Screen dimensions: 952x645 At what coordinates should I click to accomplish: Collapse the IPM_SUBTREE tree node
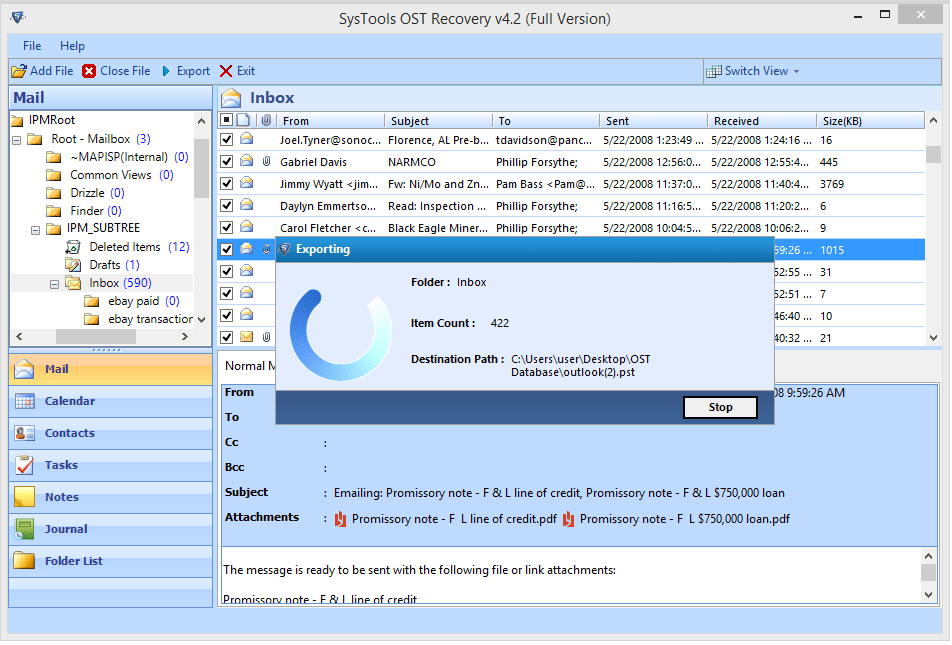[x=35, y=230]
